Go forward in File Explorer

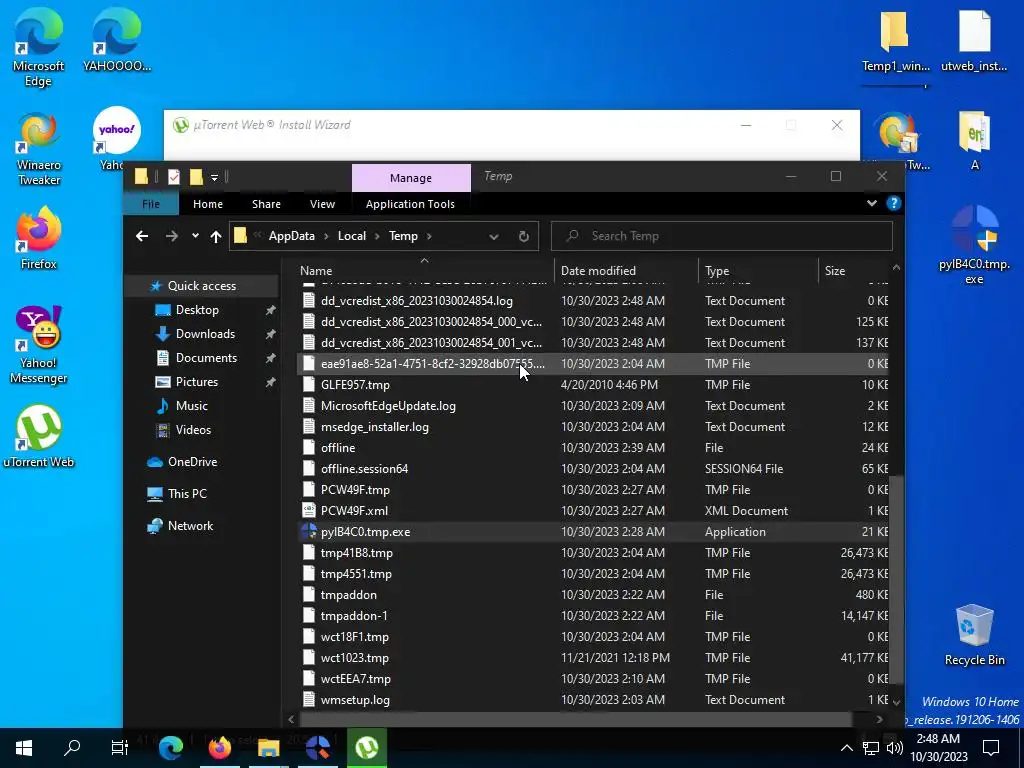(172, 236)
